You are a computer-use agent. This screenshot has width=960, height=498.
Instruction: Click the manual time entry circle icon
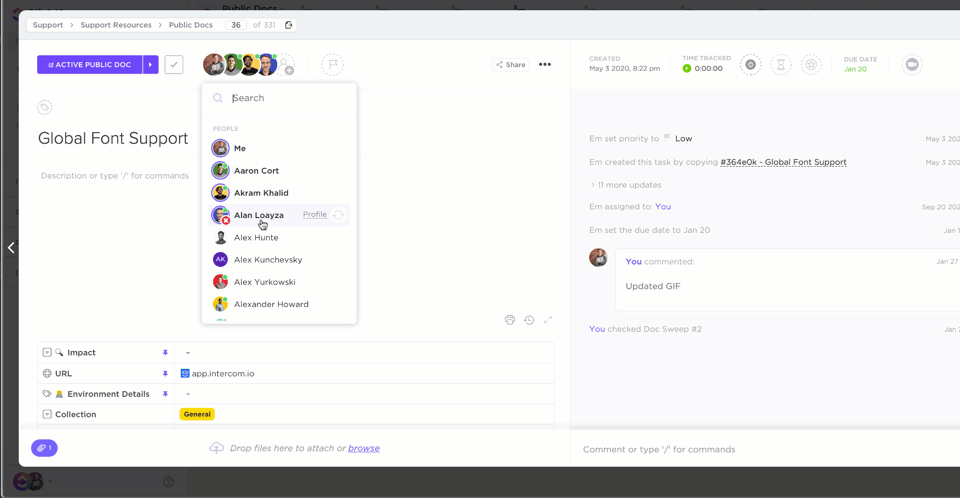point(751,64)
